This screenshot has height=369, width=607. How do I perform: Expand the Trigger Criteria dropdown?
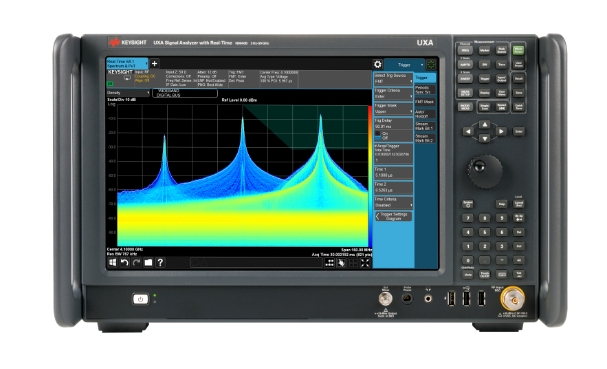393,94
